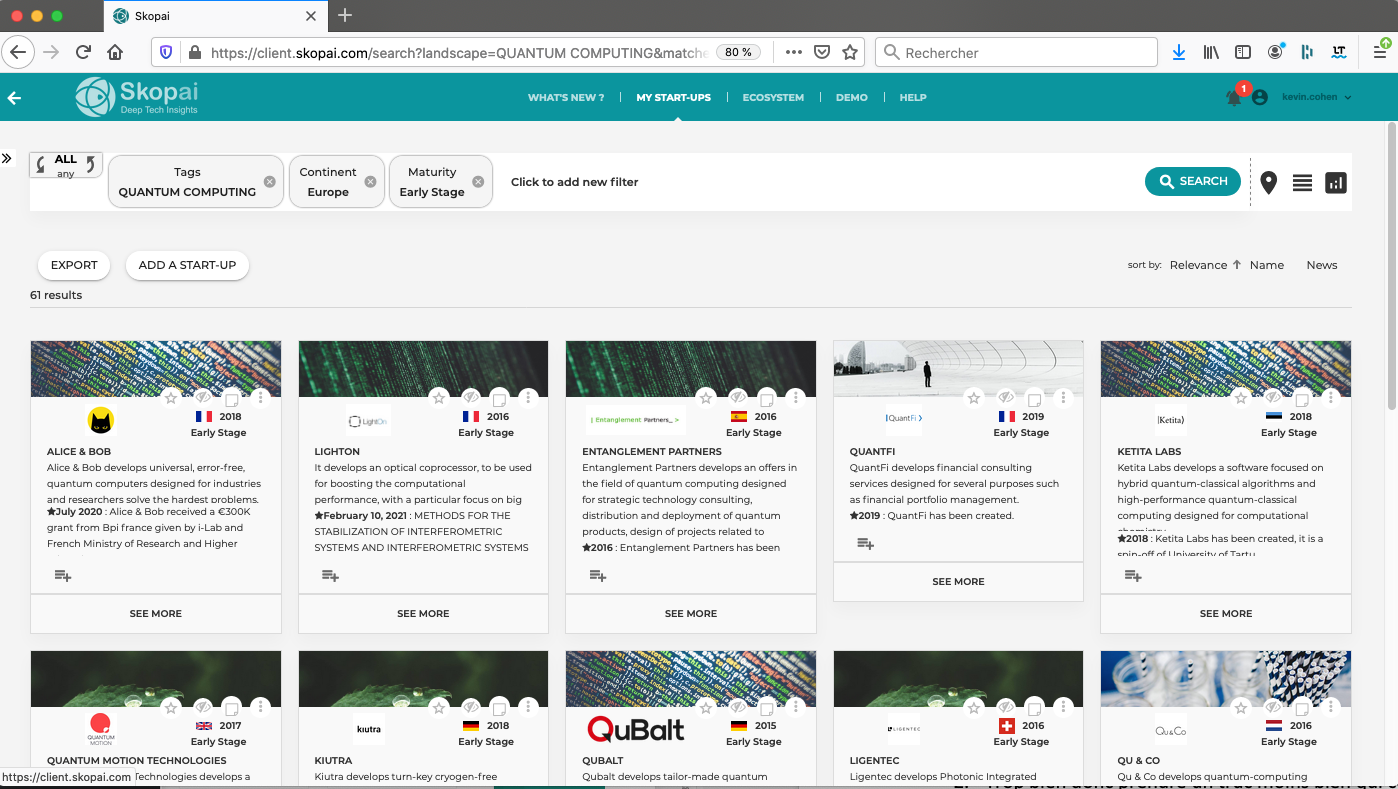Switch to list view
The width and height of the screenshot is (1398, 789).
click(x=1302, y=183)
